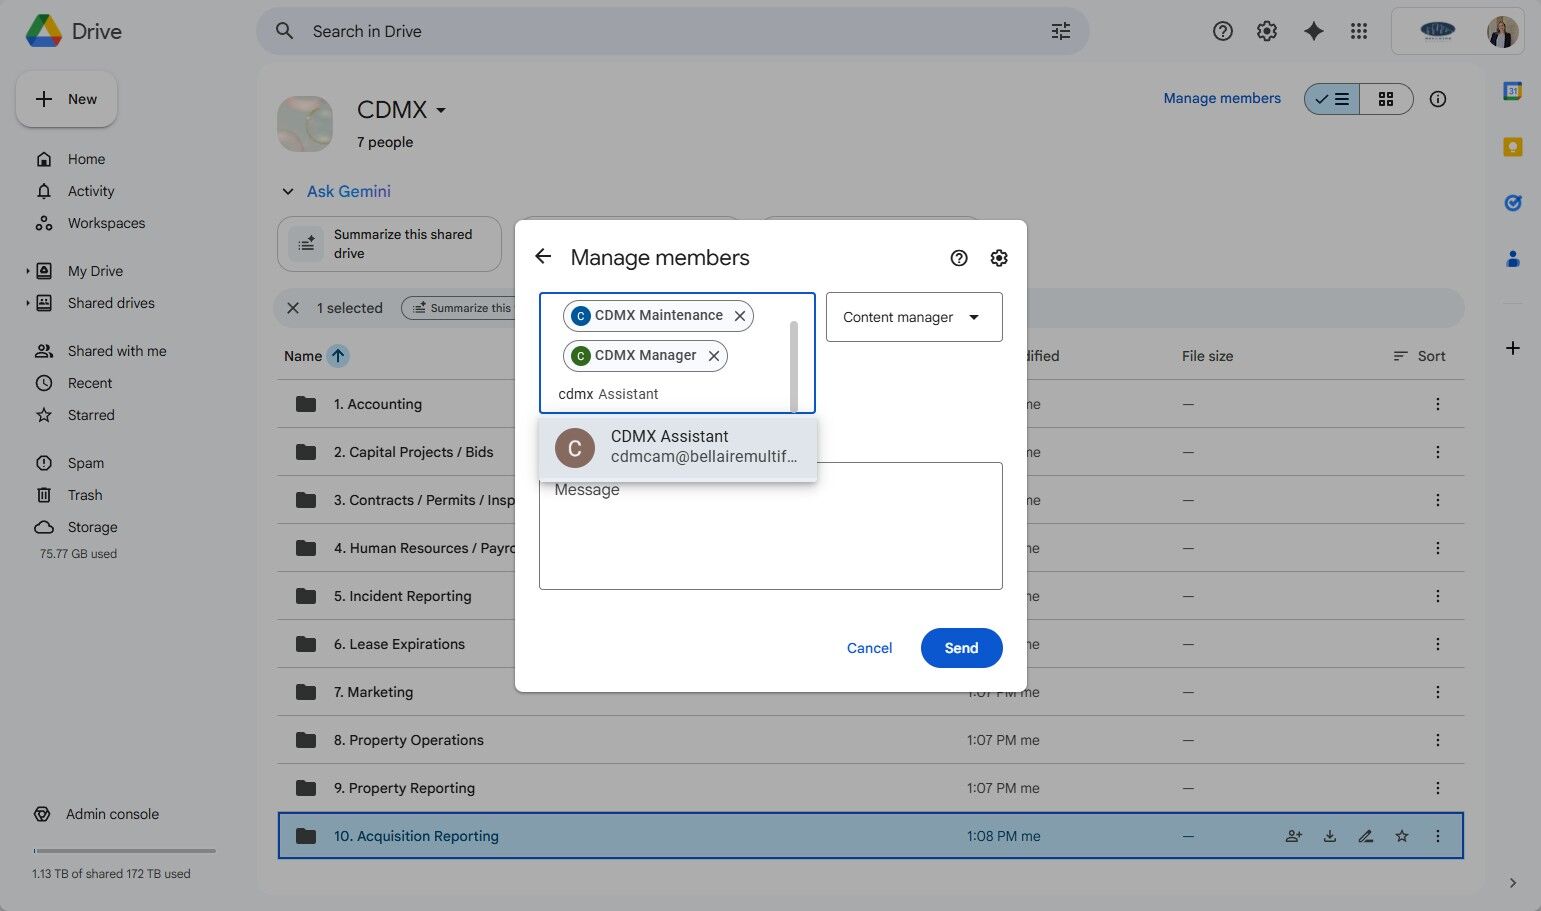Click Summarize this shared drive chip
This screenshot has width=1541, height=911.
[389, 244]
